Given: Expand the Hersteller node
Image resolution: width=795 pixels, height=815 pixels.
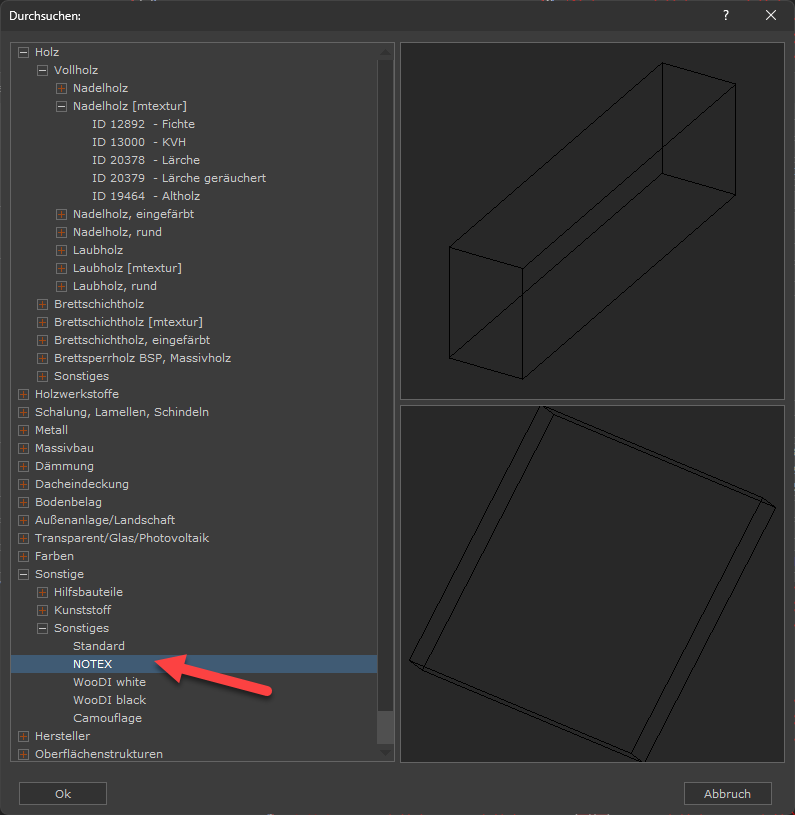Looking at the screenshot, I should click(x=24, y=736).
